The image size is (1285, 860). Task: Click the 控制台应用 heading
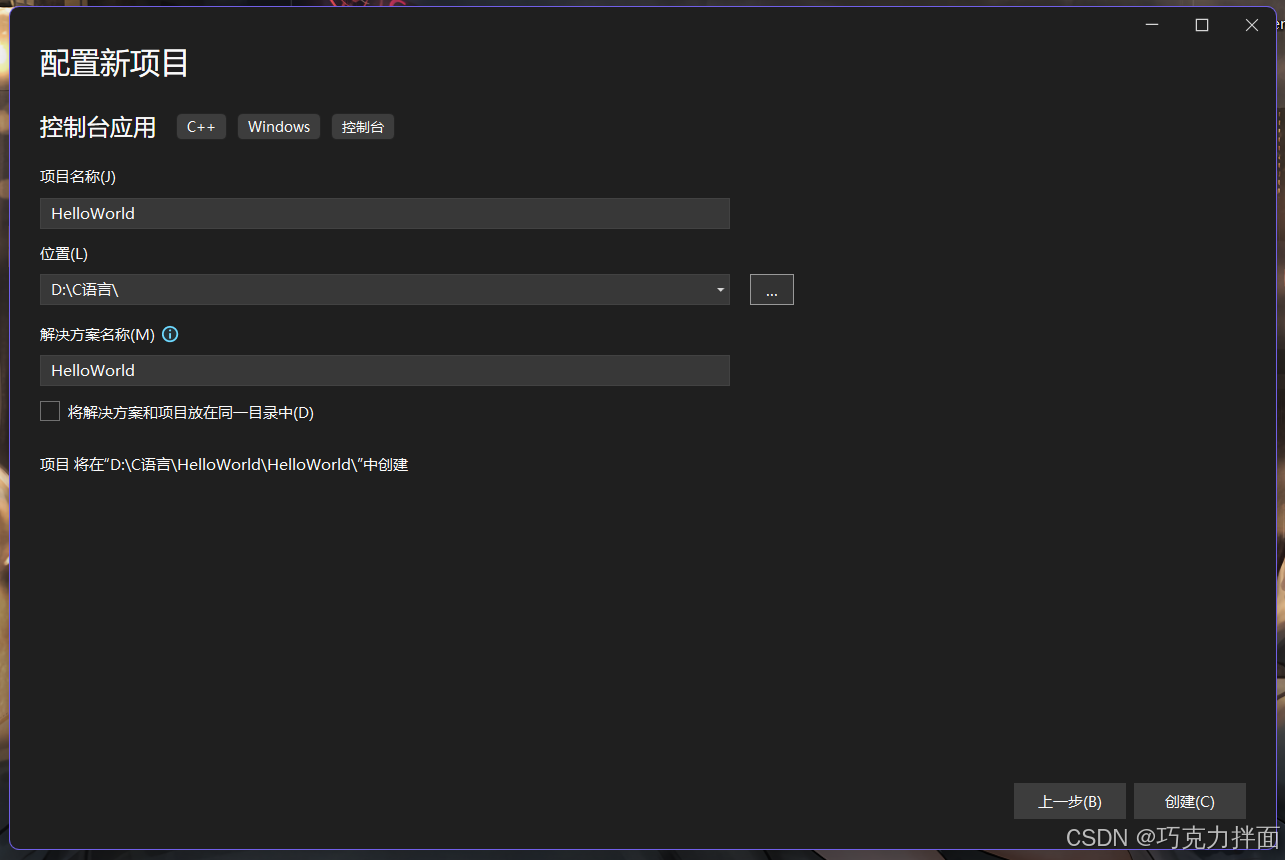97,127
